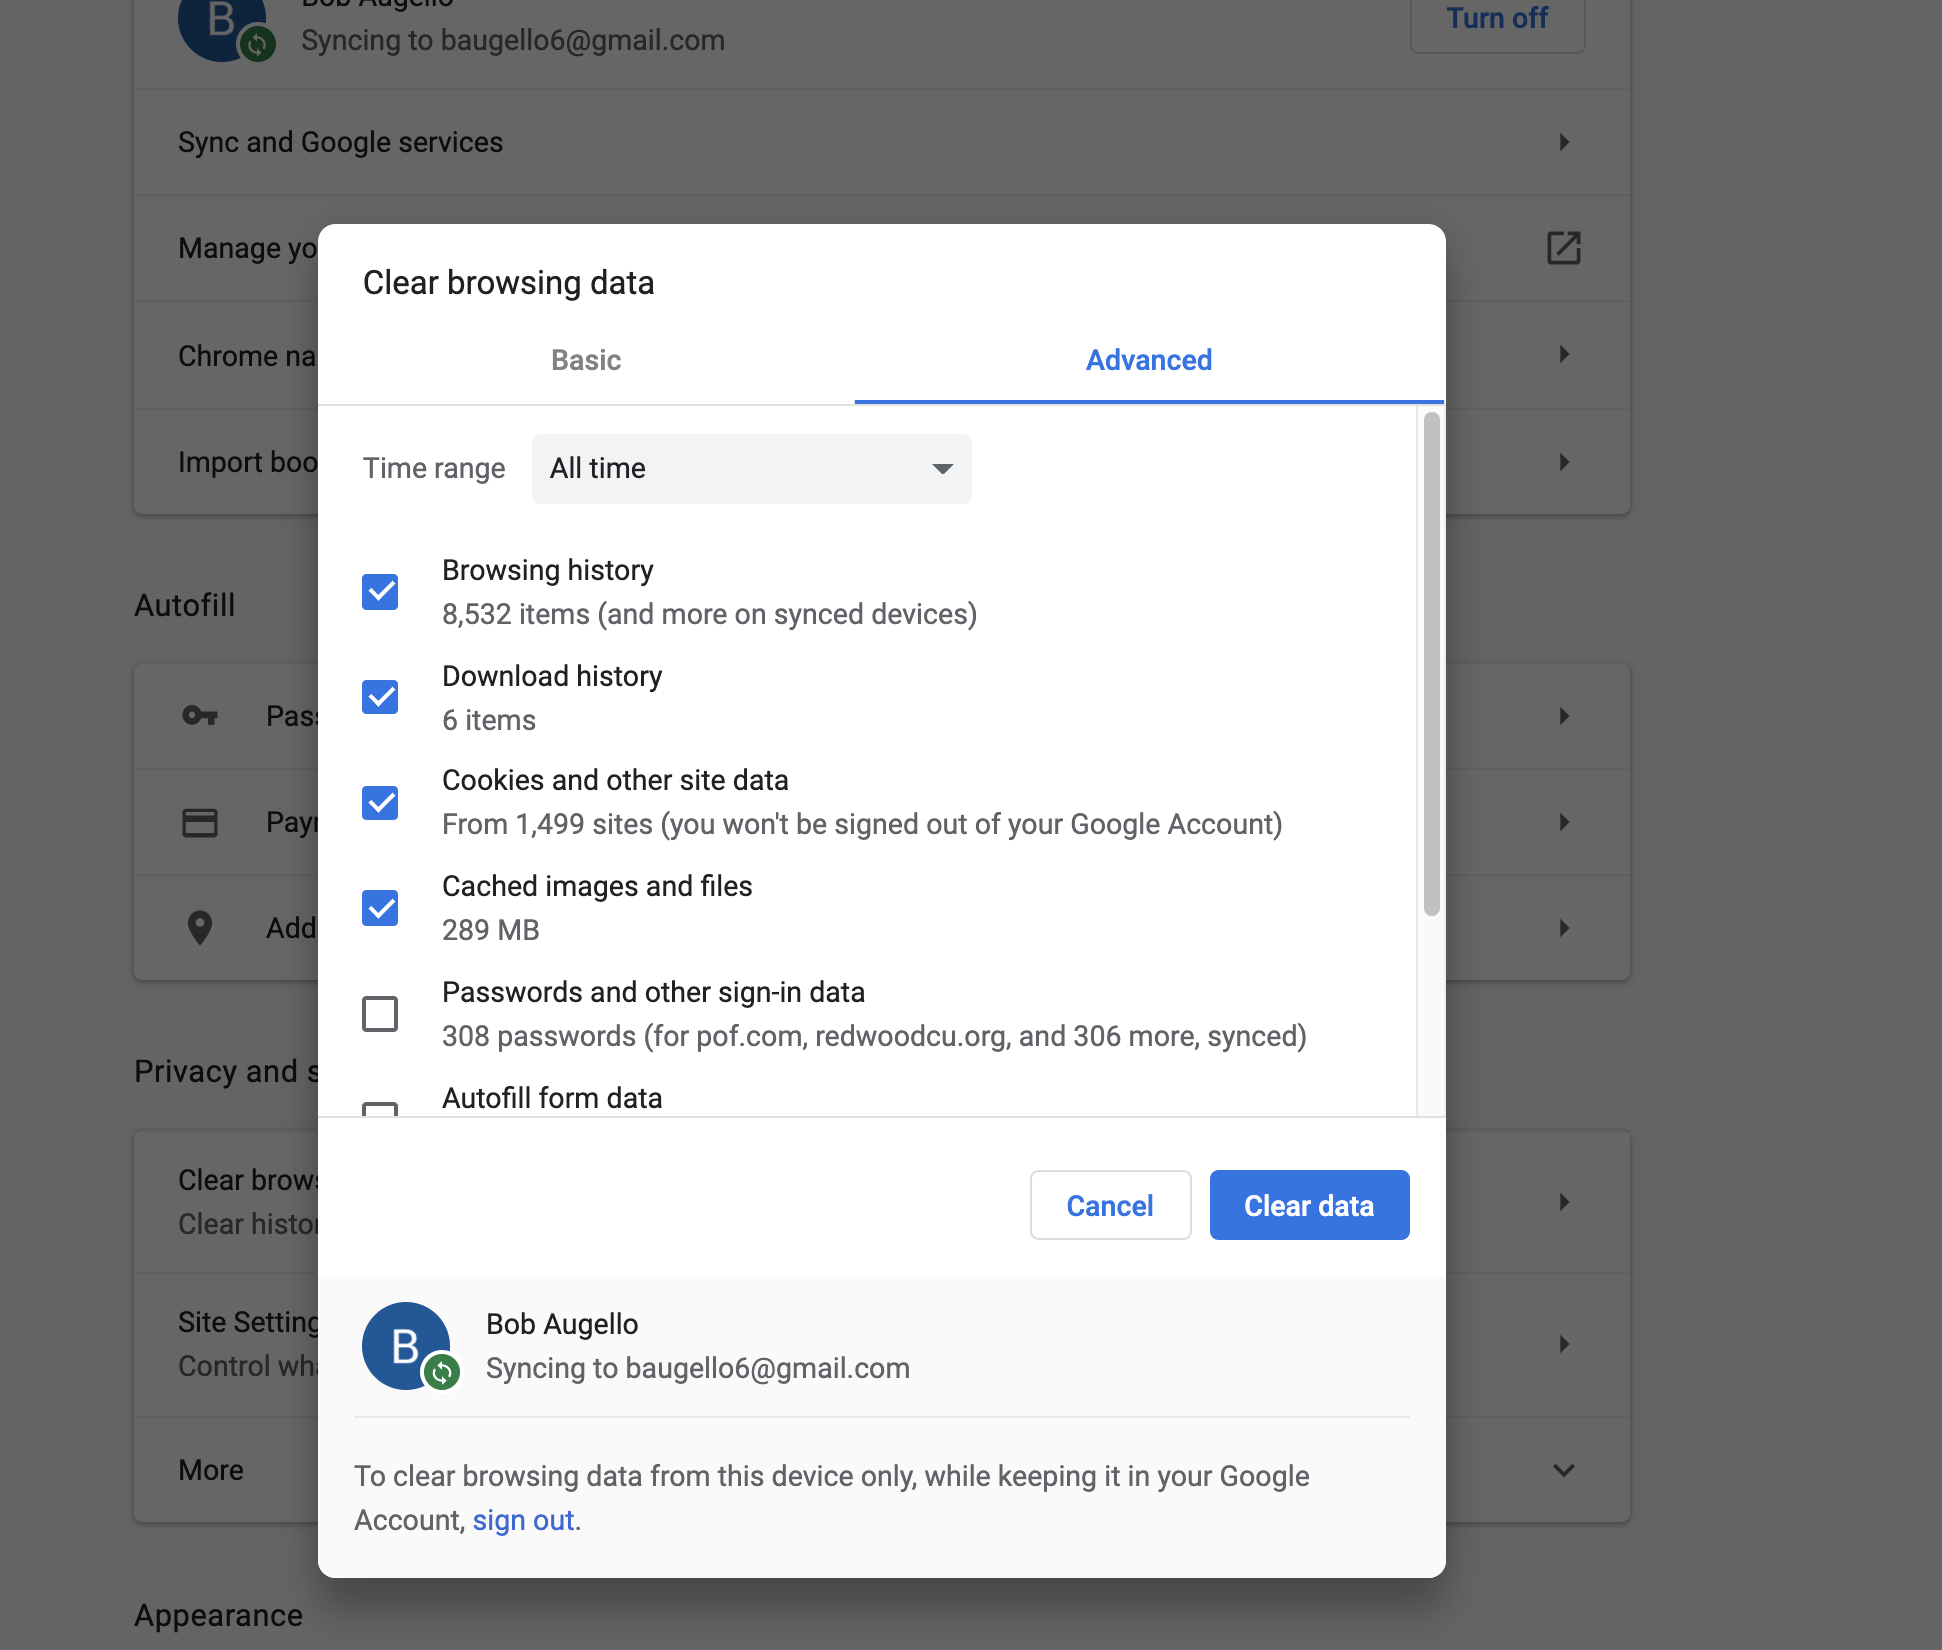
Task: Open the Passwords row arrow
Action: [1564, 716]
